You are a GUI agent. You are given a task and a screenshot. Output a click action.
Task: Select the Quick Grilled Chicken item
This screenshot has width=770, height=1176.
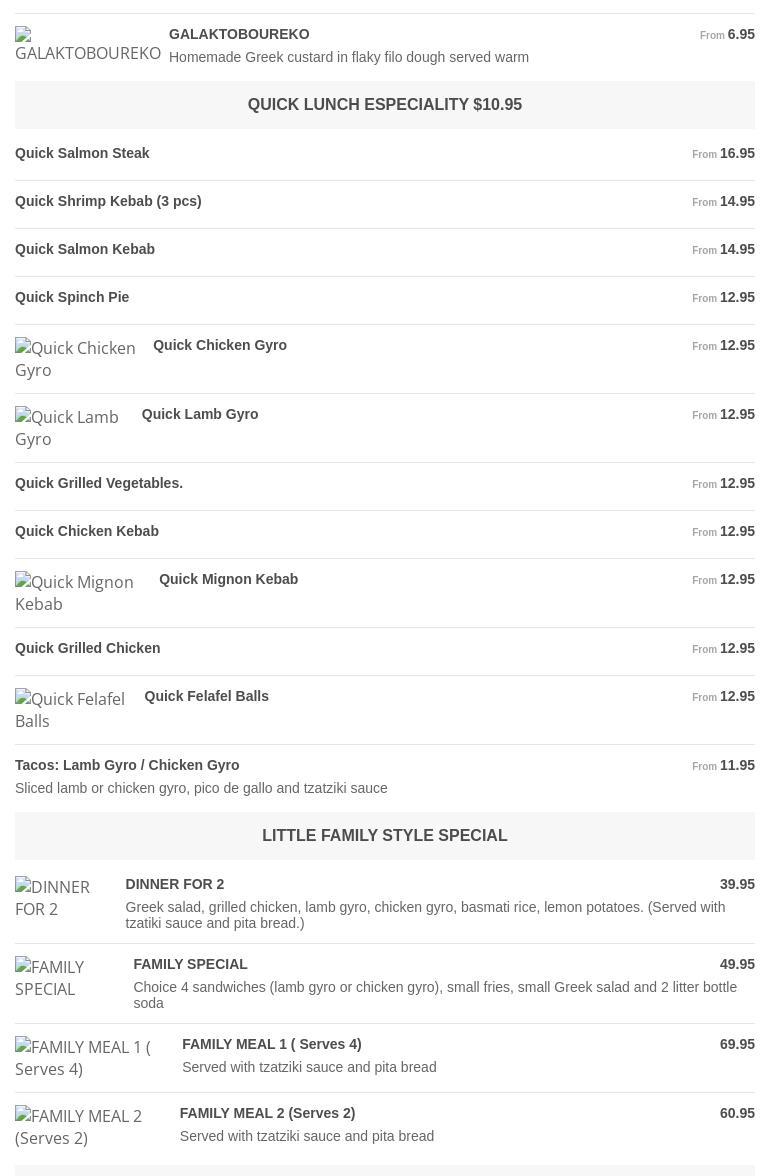click(88, 648)
